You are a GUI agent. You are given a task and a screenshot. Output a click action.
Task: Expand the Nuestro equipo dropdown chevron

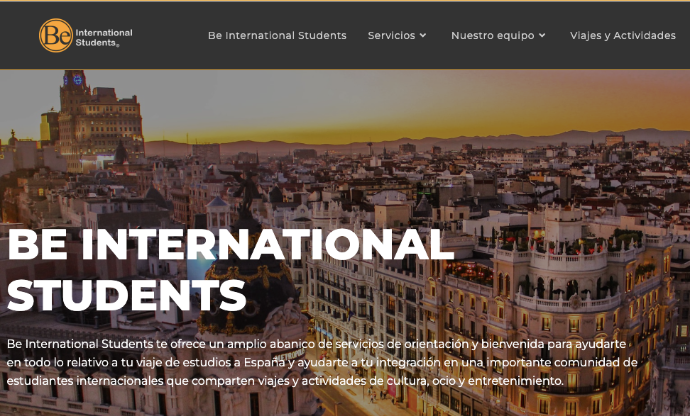click(x=542, y=35)
